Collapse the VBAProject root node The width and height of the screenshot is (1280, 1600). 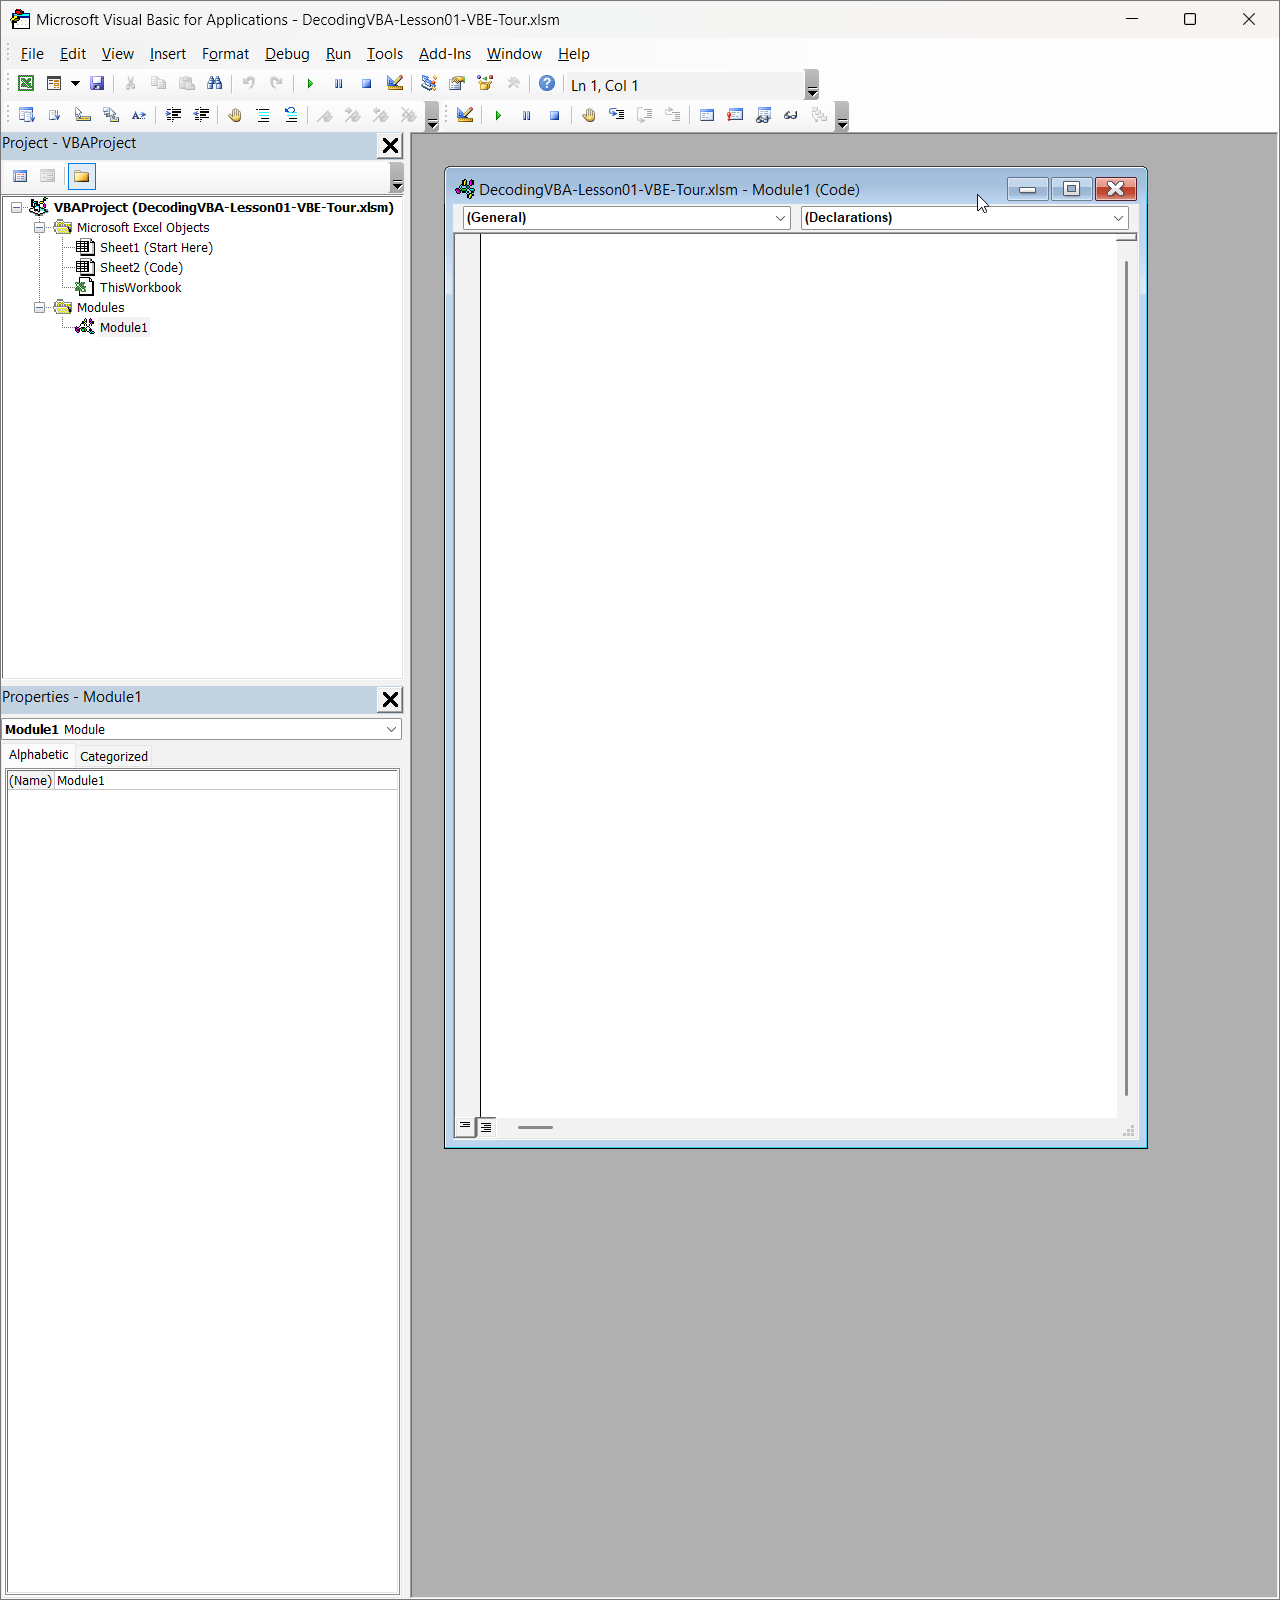click(17, 208)
